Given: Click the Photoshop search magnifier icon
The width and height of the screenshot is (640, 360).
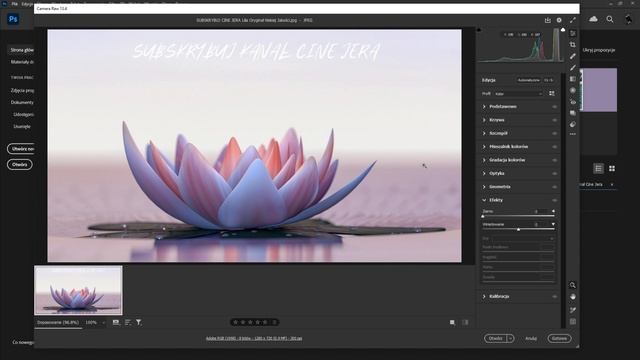Looking at the screenshot, I should (x=610, y=19).
